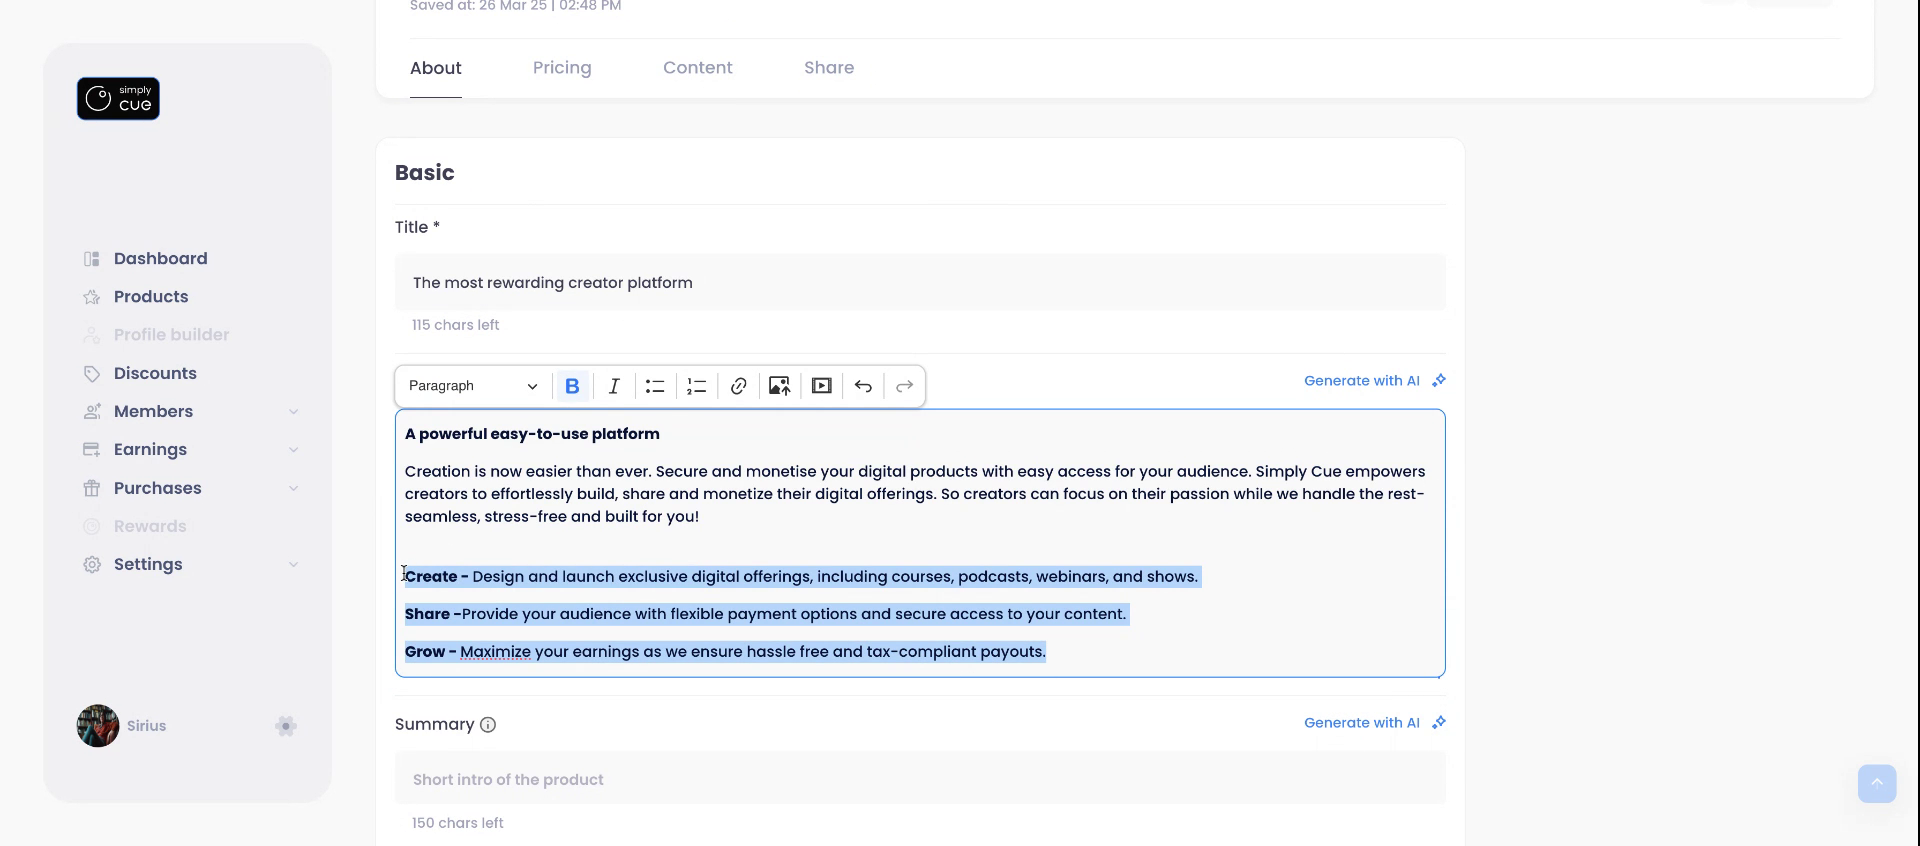Image resolution: width=1920 pixels, height=846 pixels.
Task: Toggle italic text formatting
Action: (x=614, y=386)
